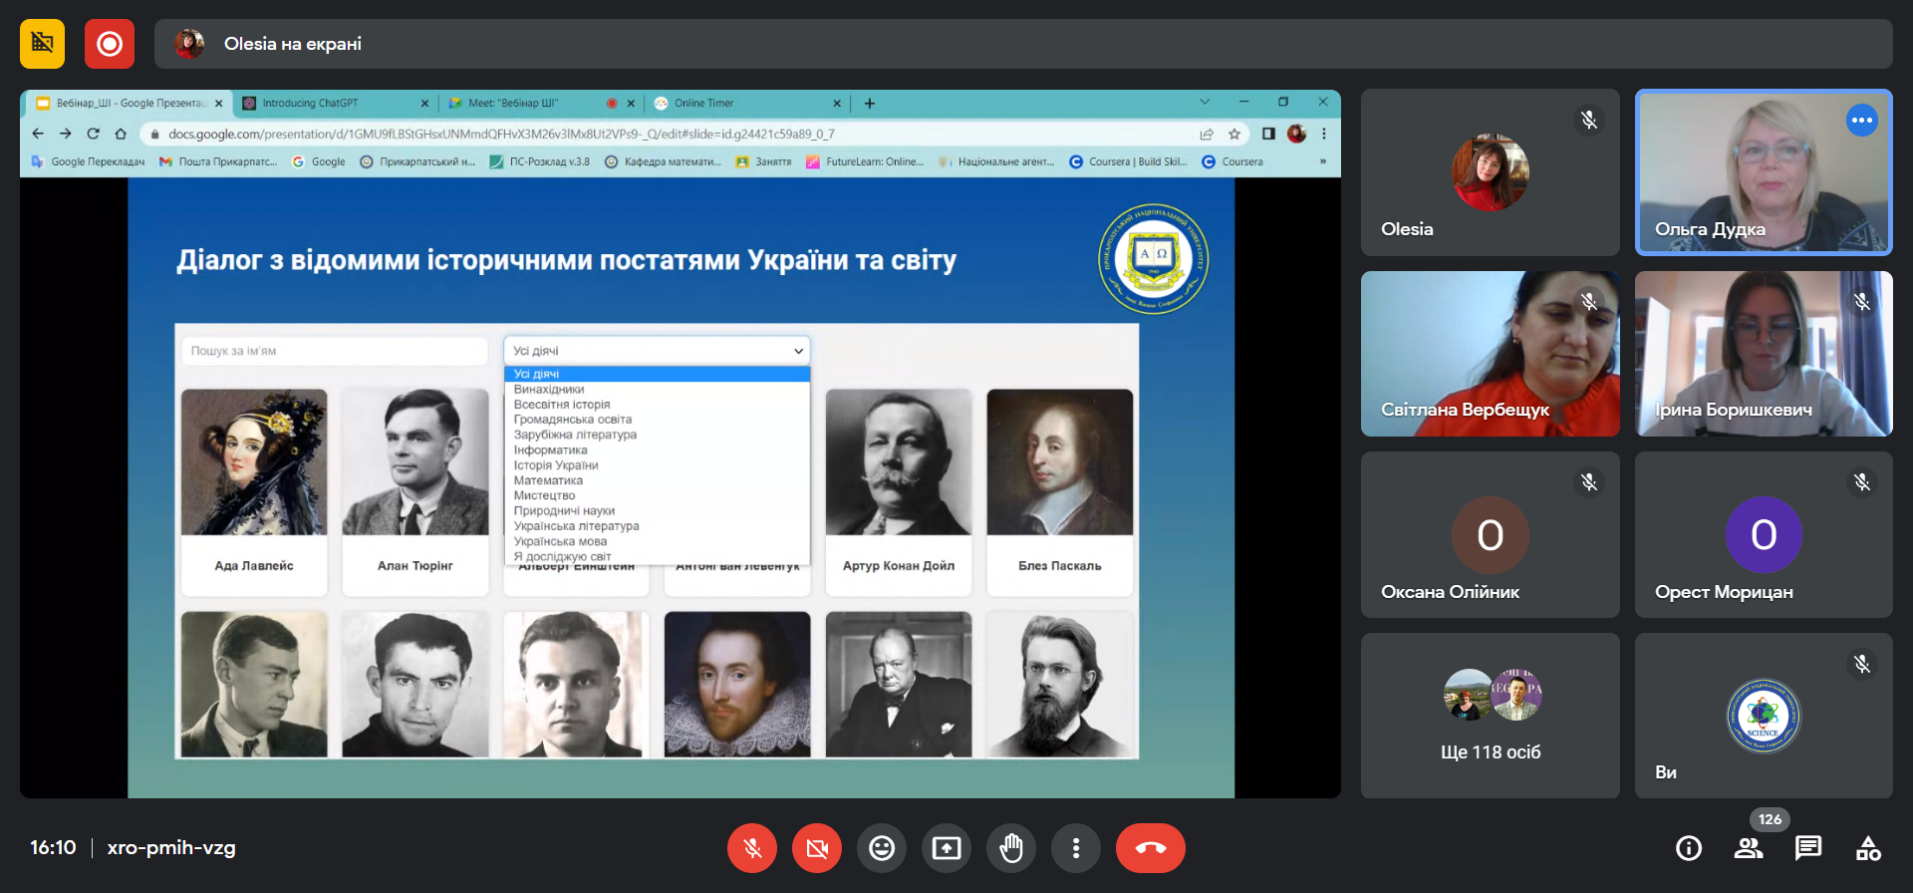1913x893 pixels.
Task: Open options on Ольга Дудка's tile
Action: pos(1861,120)
